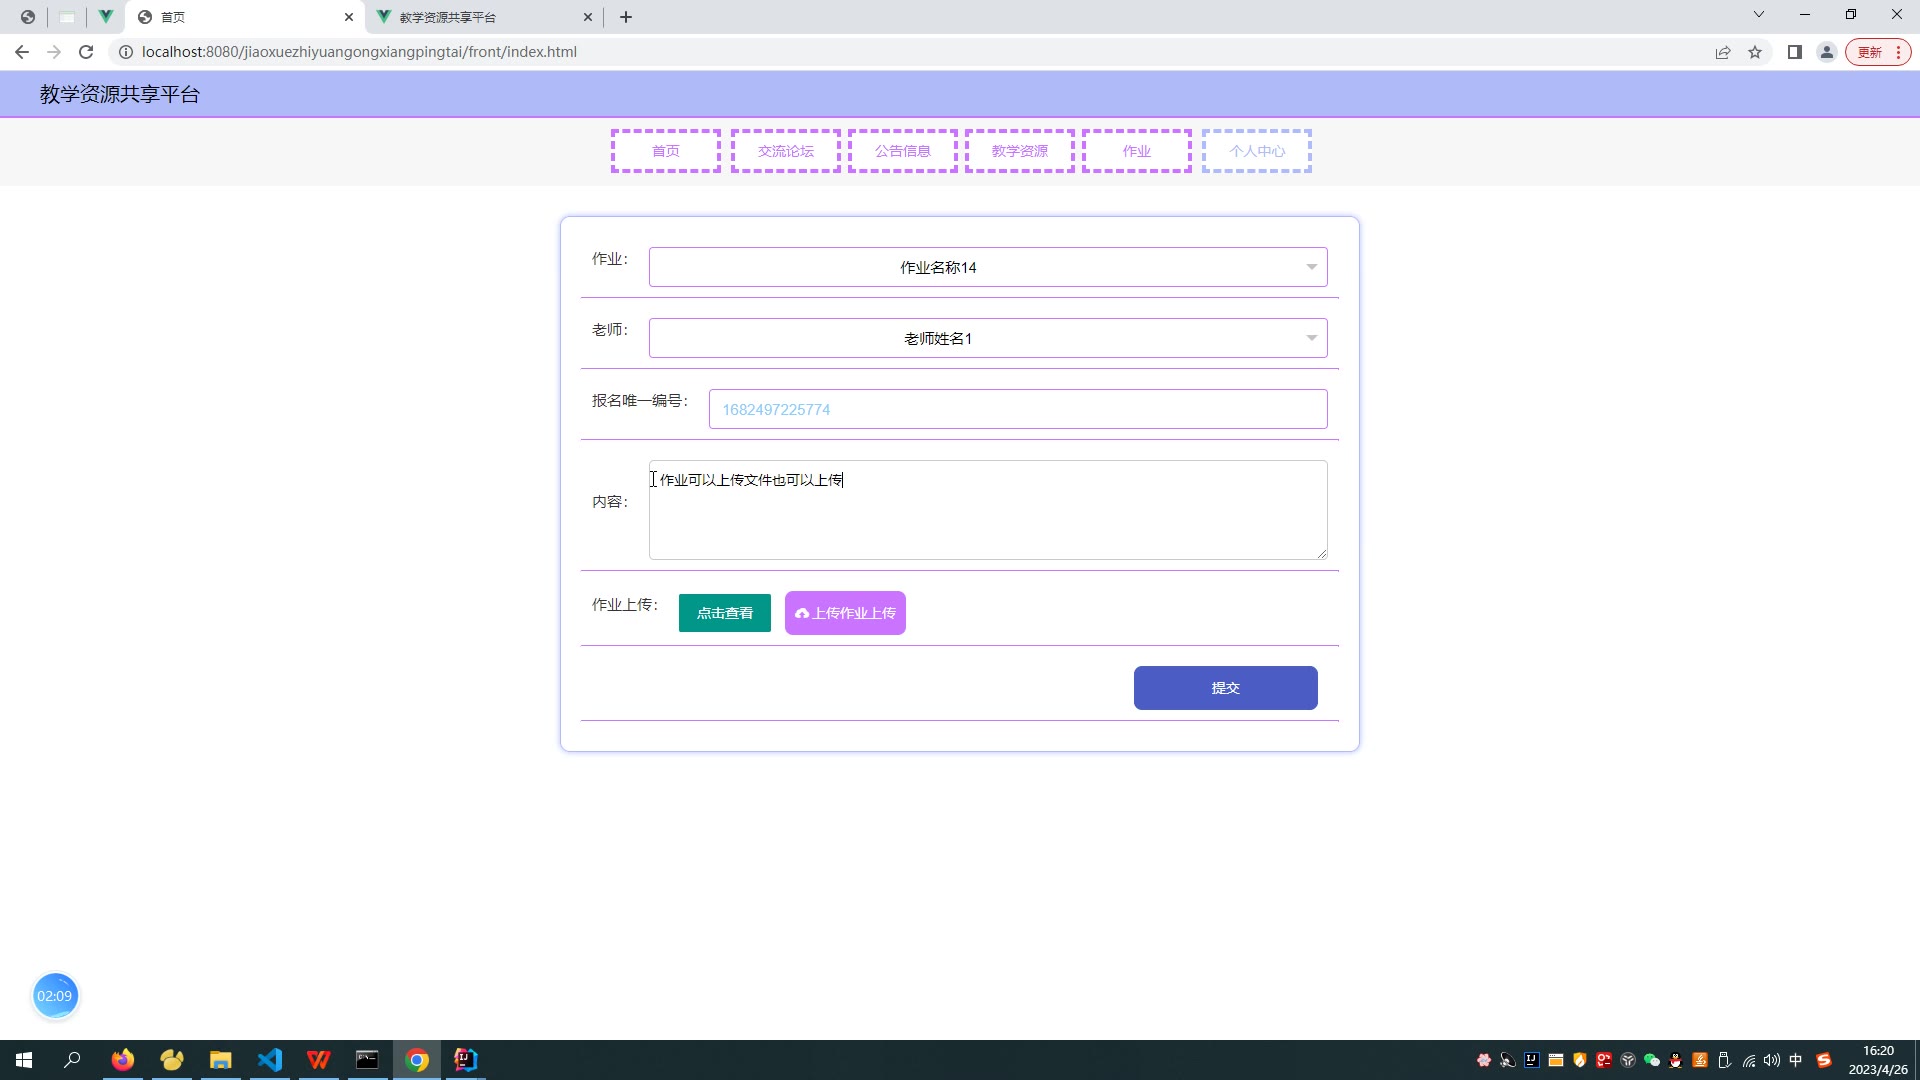Click the share page icon
Viewport: 1920px width, 1080px height.
[1723, 52]
